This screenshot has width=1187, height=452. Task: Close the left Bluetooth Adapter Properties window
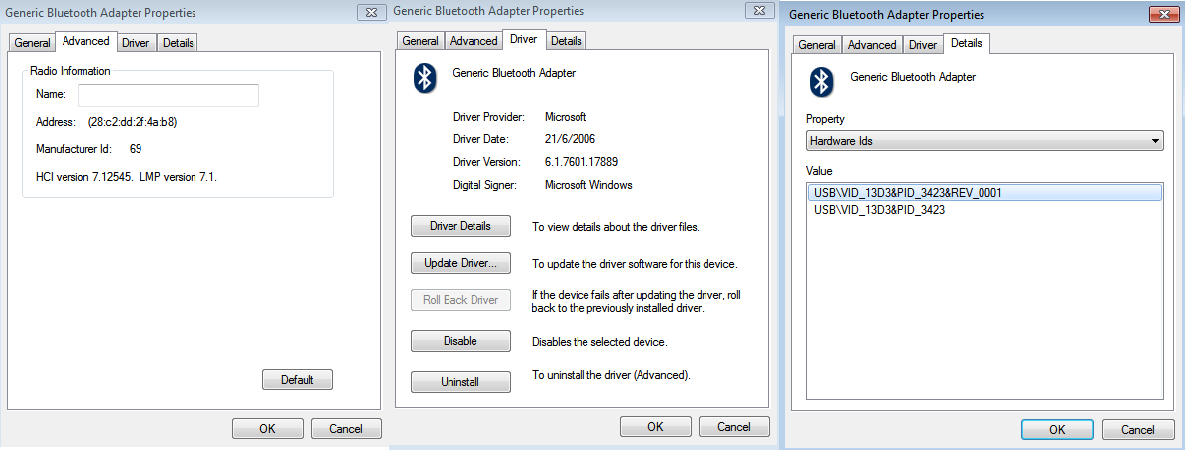(369, 13)
